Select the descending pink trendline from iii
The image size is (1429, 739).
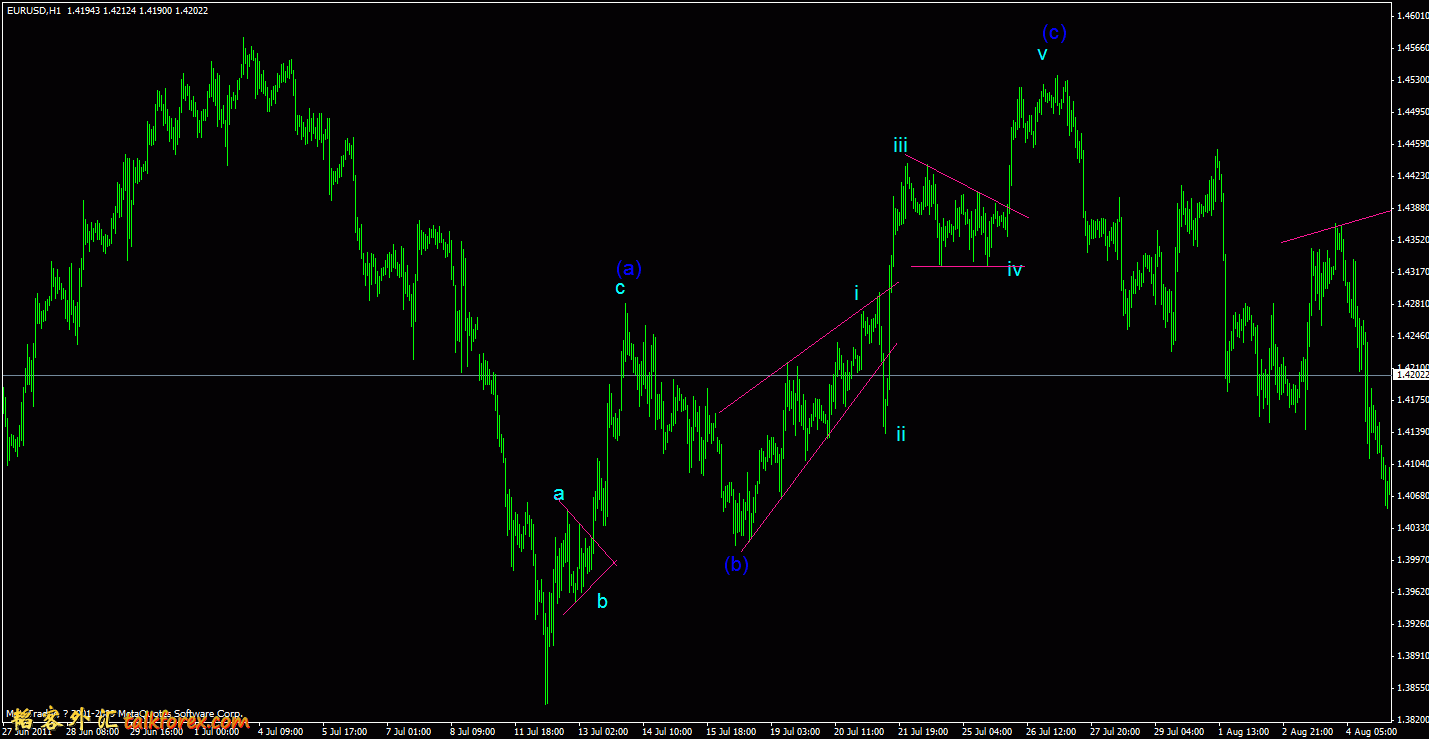967,186
